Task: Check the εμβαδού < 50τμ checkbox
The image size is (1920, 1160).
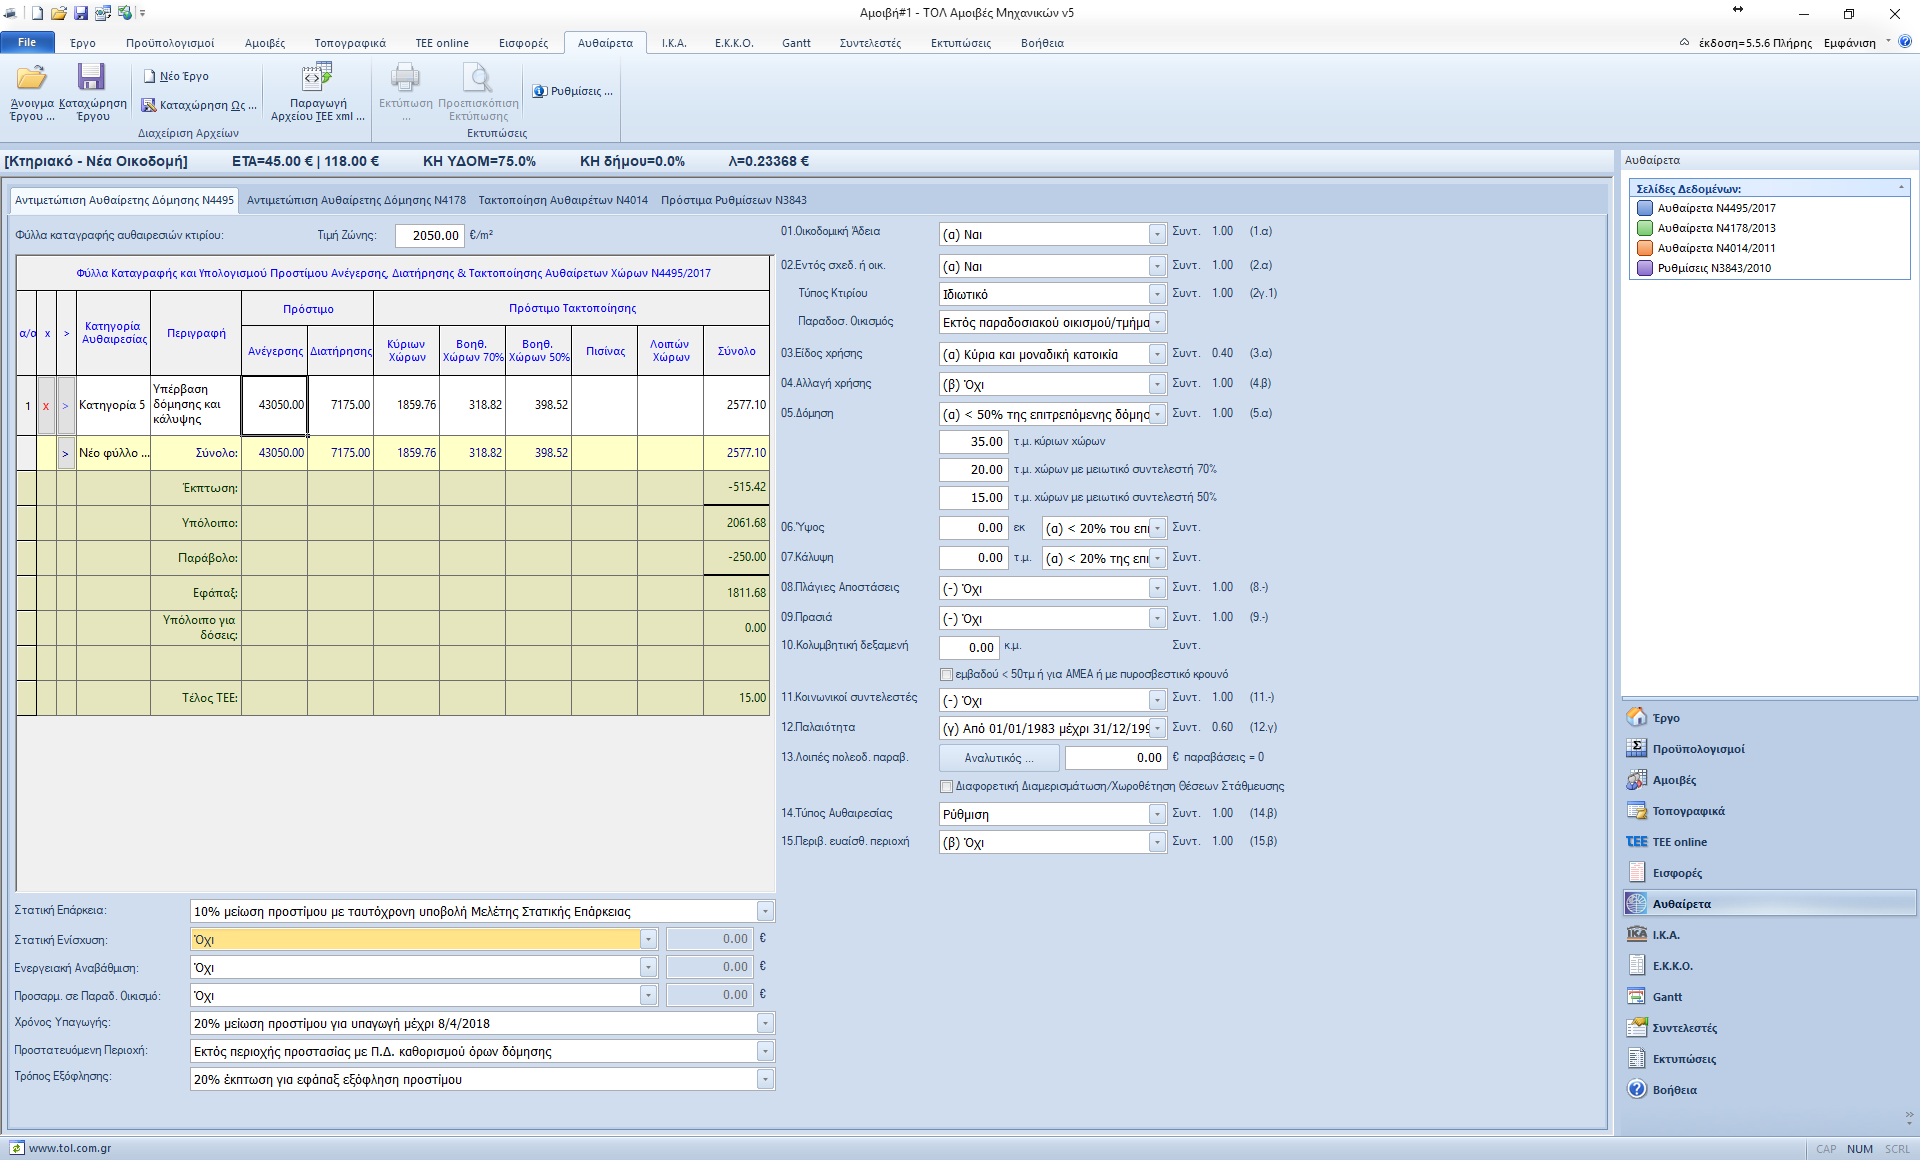Action: tap(946, 675)
